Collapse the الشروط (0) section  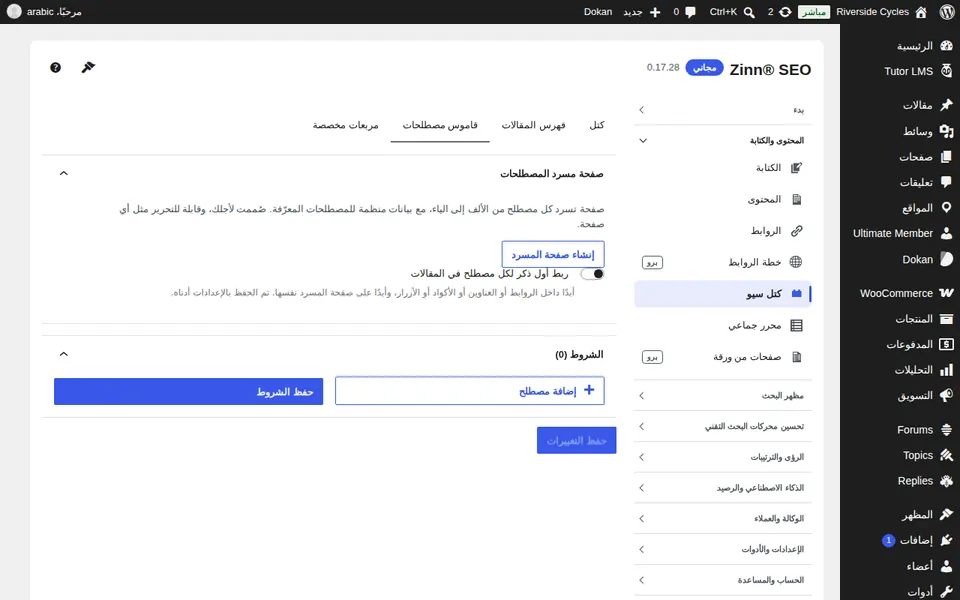point(64,354)
